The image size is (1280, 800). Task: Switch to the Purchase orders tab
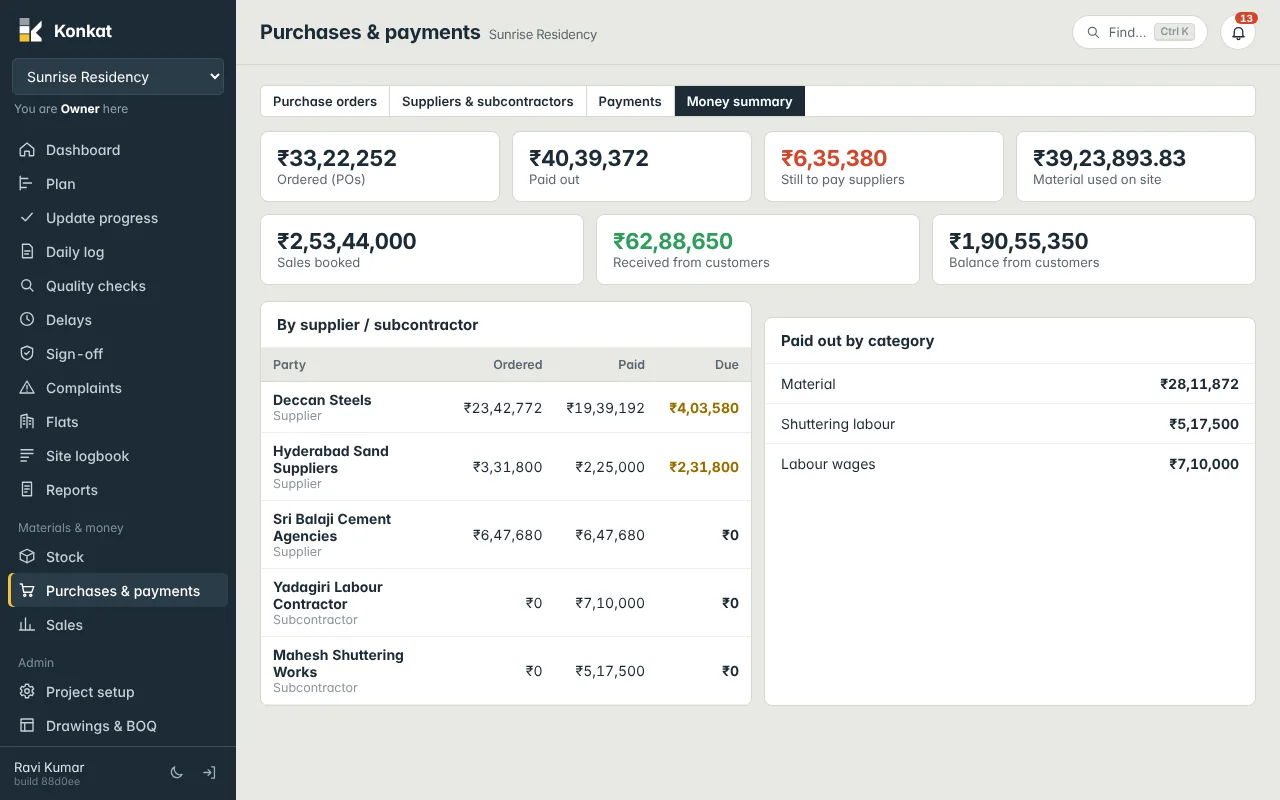coord(325,101)
